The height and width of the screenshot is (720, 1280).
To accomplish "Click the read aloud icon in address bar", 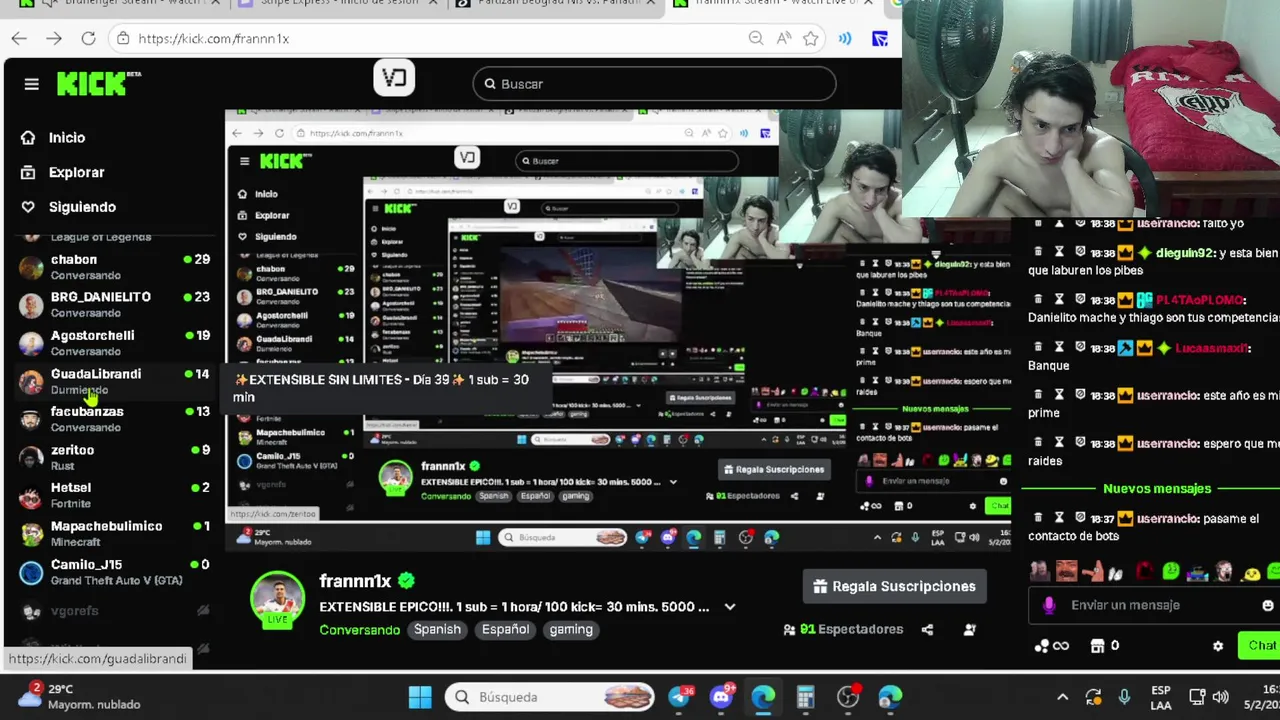I will (x=784, y=38).
